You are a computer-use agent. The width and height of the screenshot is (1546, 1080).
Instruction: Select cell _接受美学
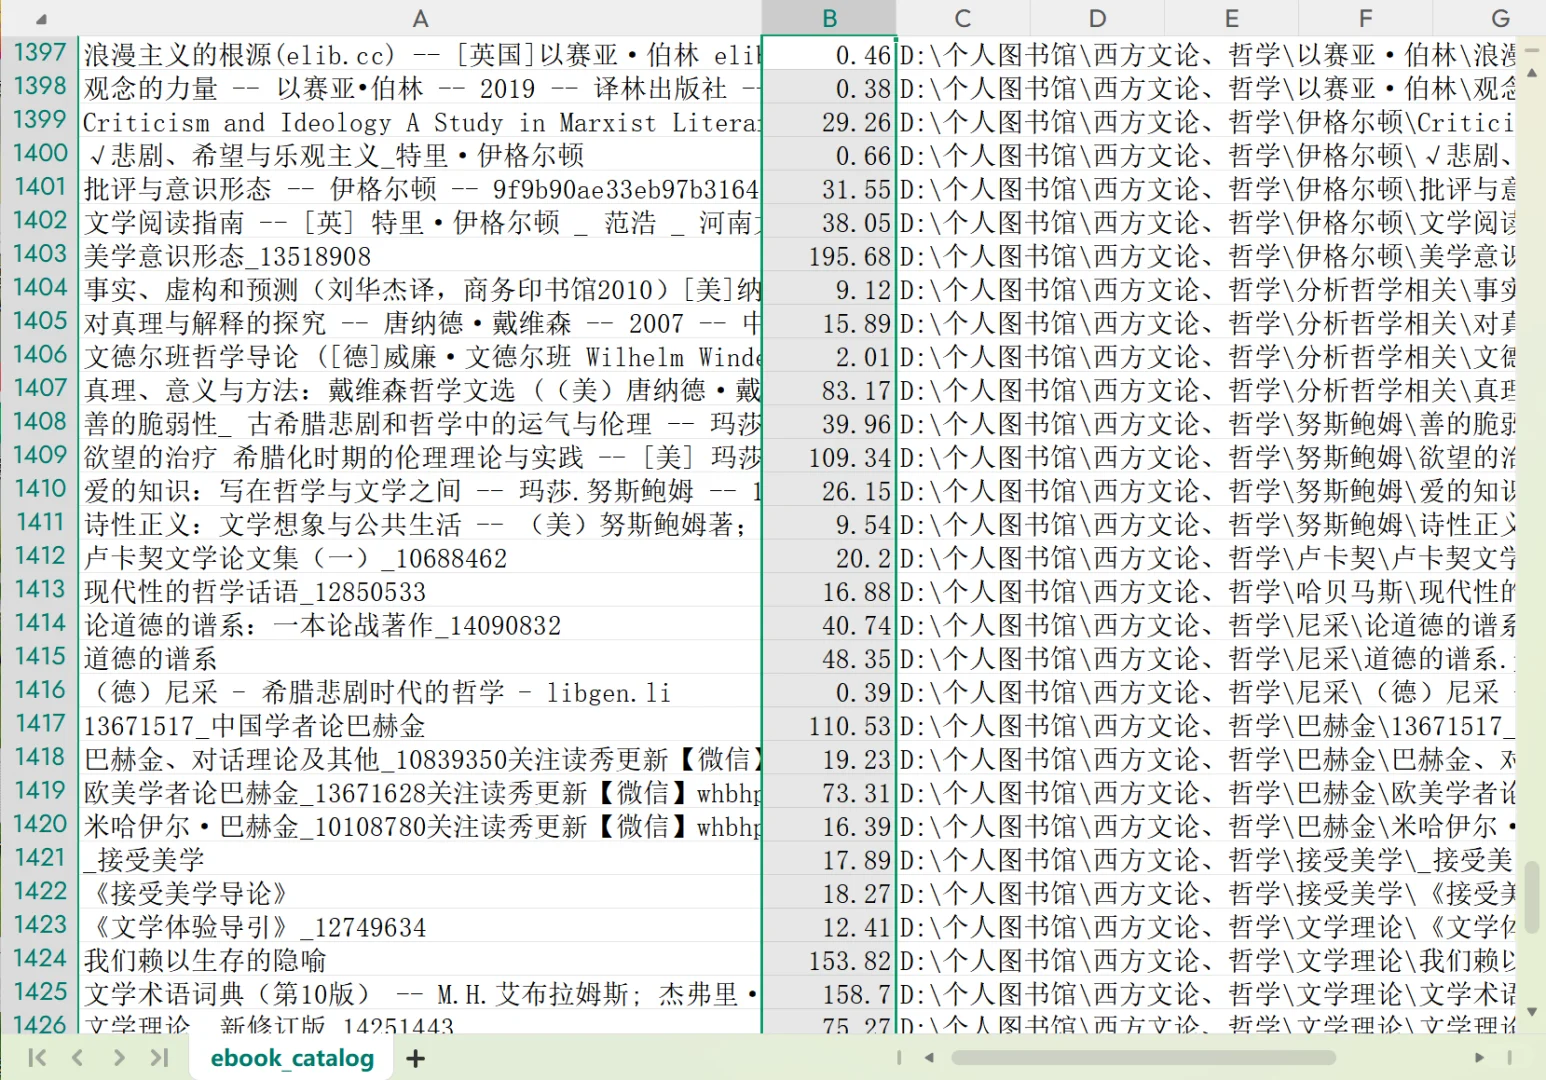click(x=420, y=859)
